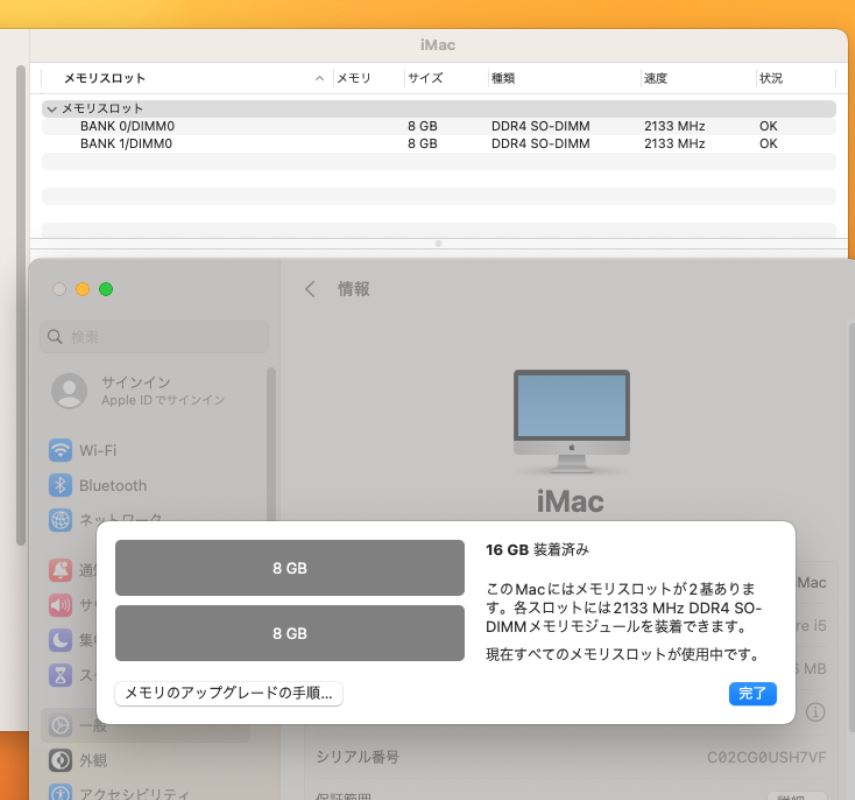Click the info circle icon at right

[815, 712]
